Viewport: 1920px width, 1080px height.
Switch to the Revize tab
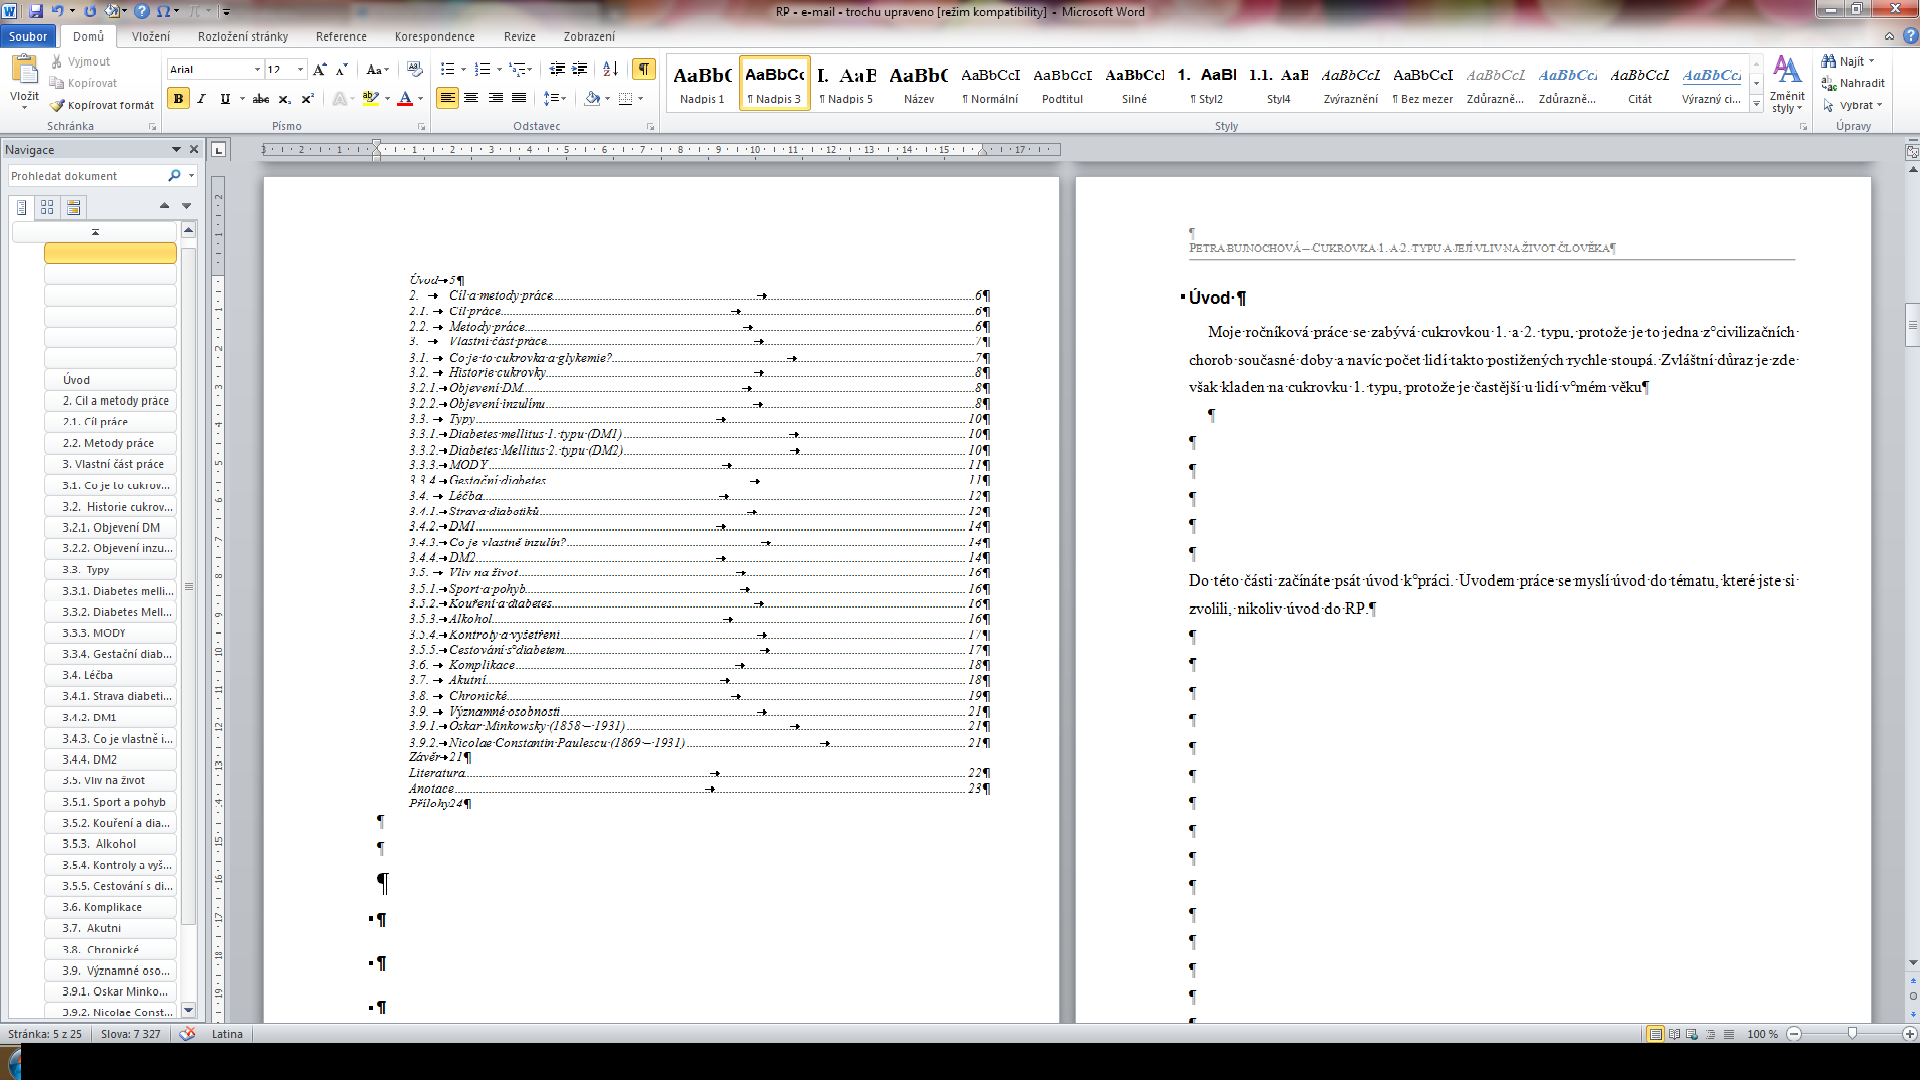click(519, 37)
